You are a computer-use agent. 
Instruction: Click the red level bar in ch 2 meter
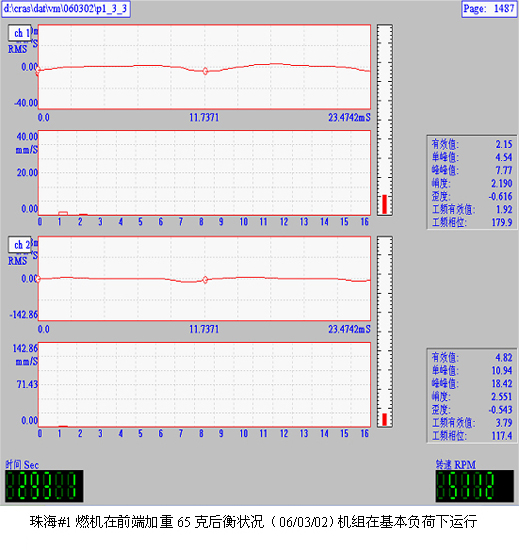tap(384, 419)
